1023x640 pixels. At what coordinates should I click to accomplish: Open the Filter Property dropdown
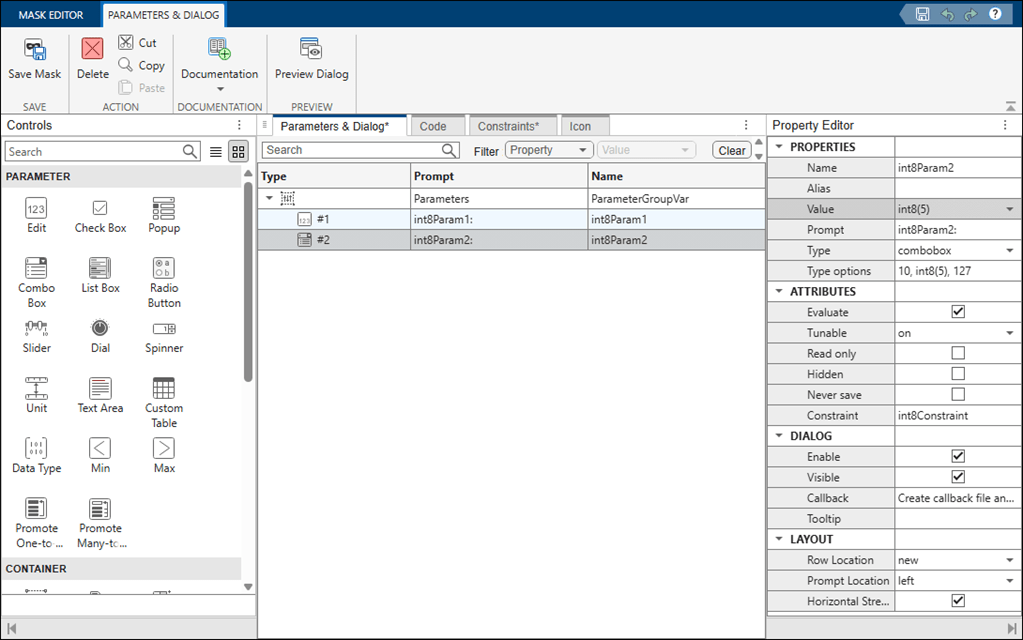[549, 150]
